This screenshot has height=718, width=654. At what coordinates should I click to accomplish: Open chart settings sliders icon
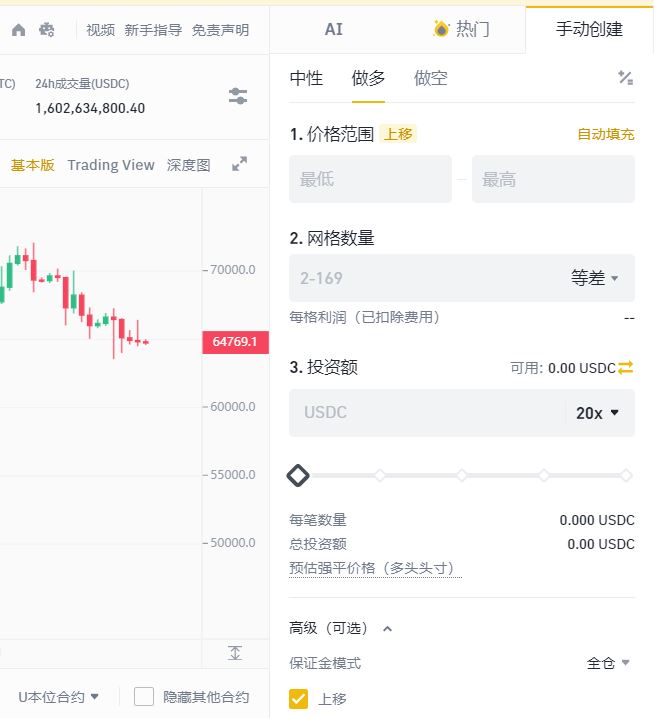point(238,96)
